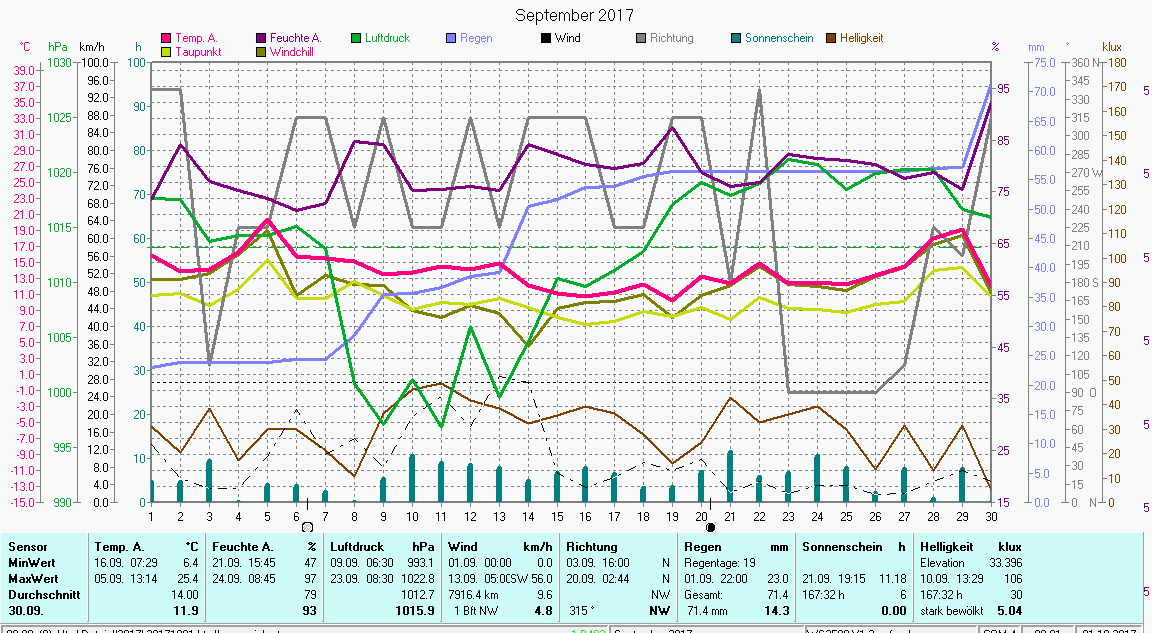The image size is (1152, 633).
Task: Click the black Wind legend square
Action: coord(546,39)
